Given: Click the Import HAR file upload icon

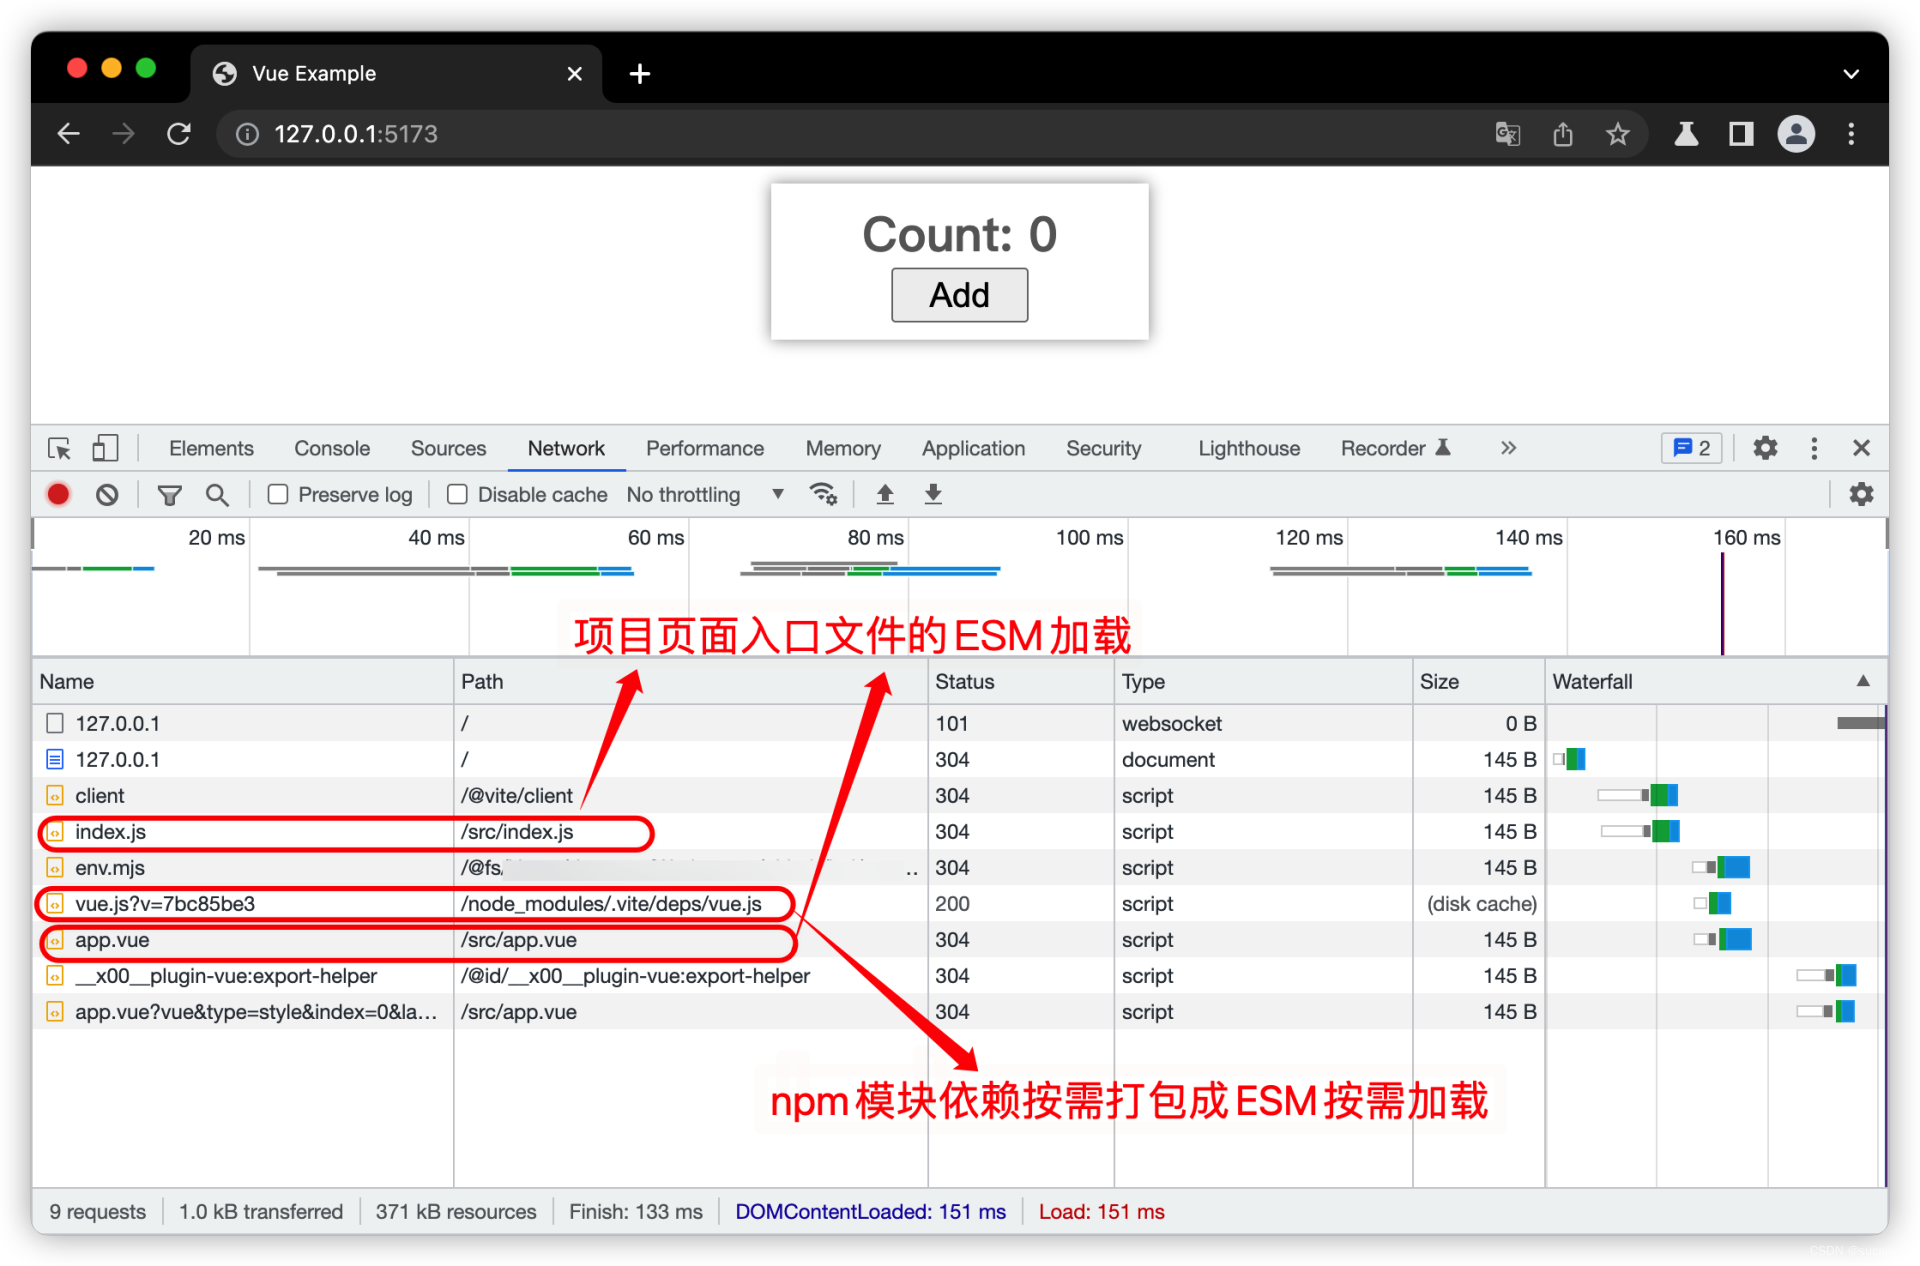Looking at the screenshot, I should [885, 494].
